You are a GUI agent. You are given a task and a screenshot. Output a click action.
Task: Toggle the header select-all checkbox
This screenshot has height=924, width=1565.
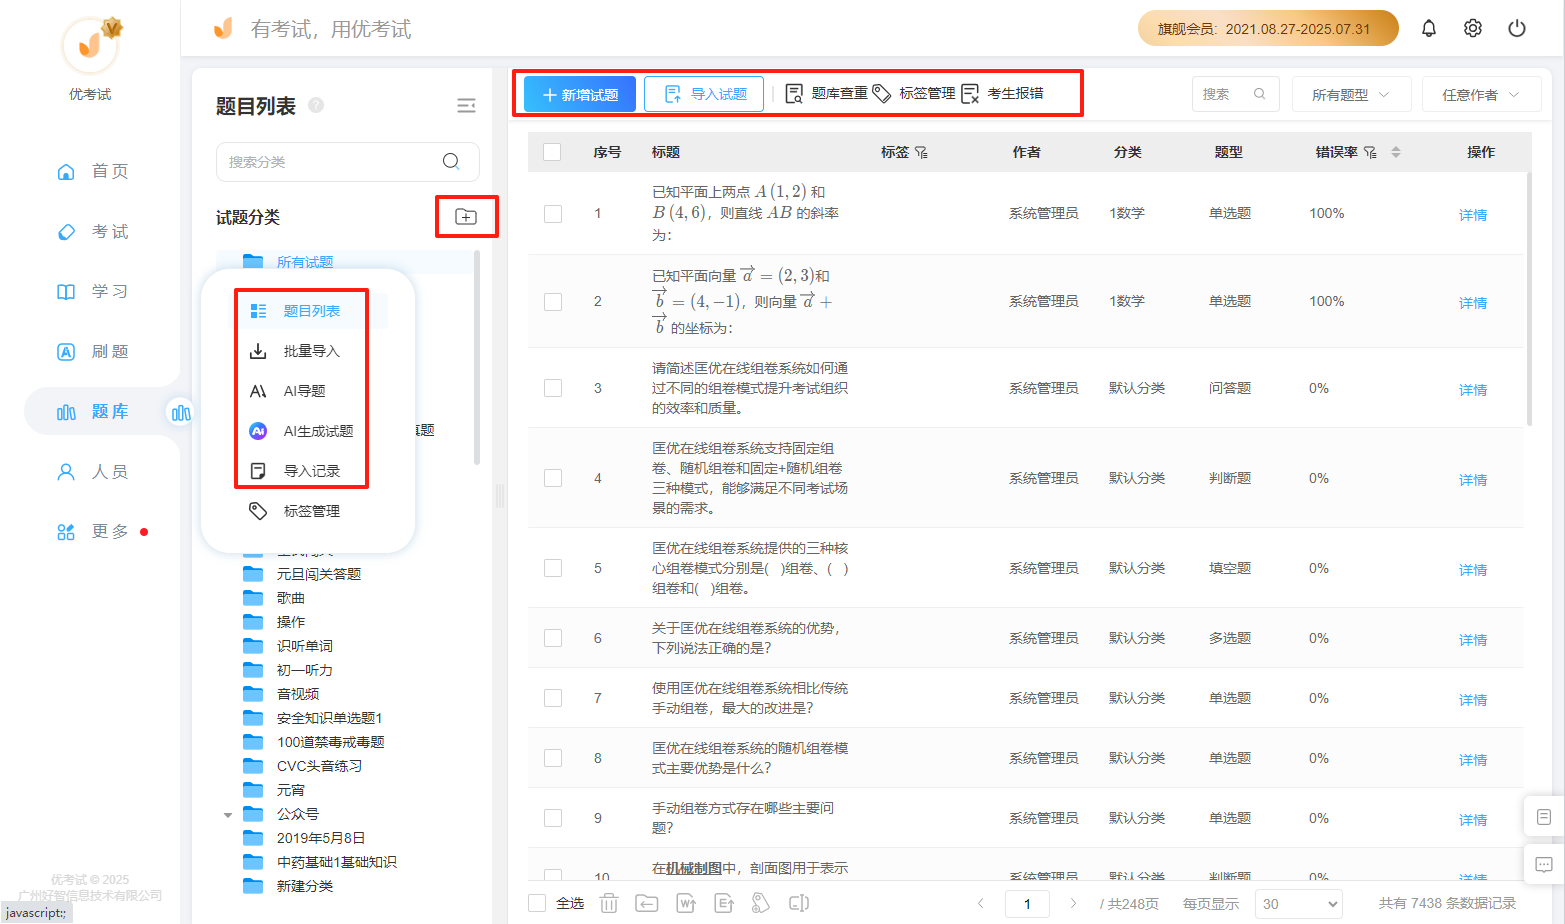tap(552, 152)
